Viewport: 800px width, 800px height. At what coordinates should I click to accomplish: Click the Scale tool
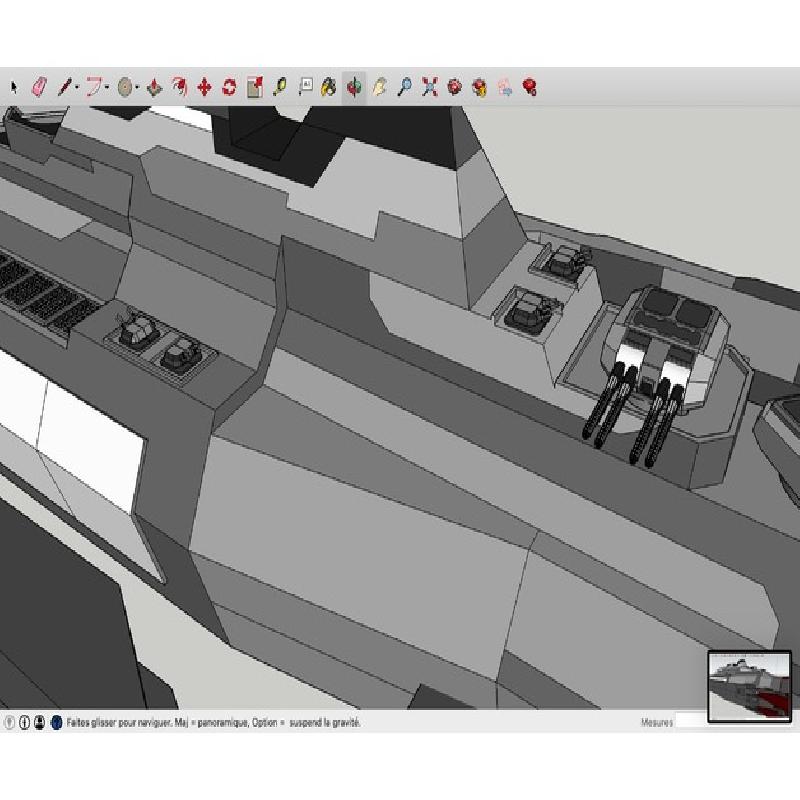click(x=254, y=87)
